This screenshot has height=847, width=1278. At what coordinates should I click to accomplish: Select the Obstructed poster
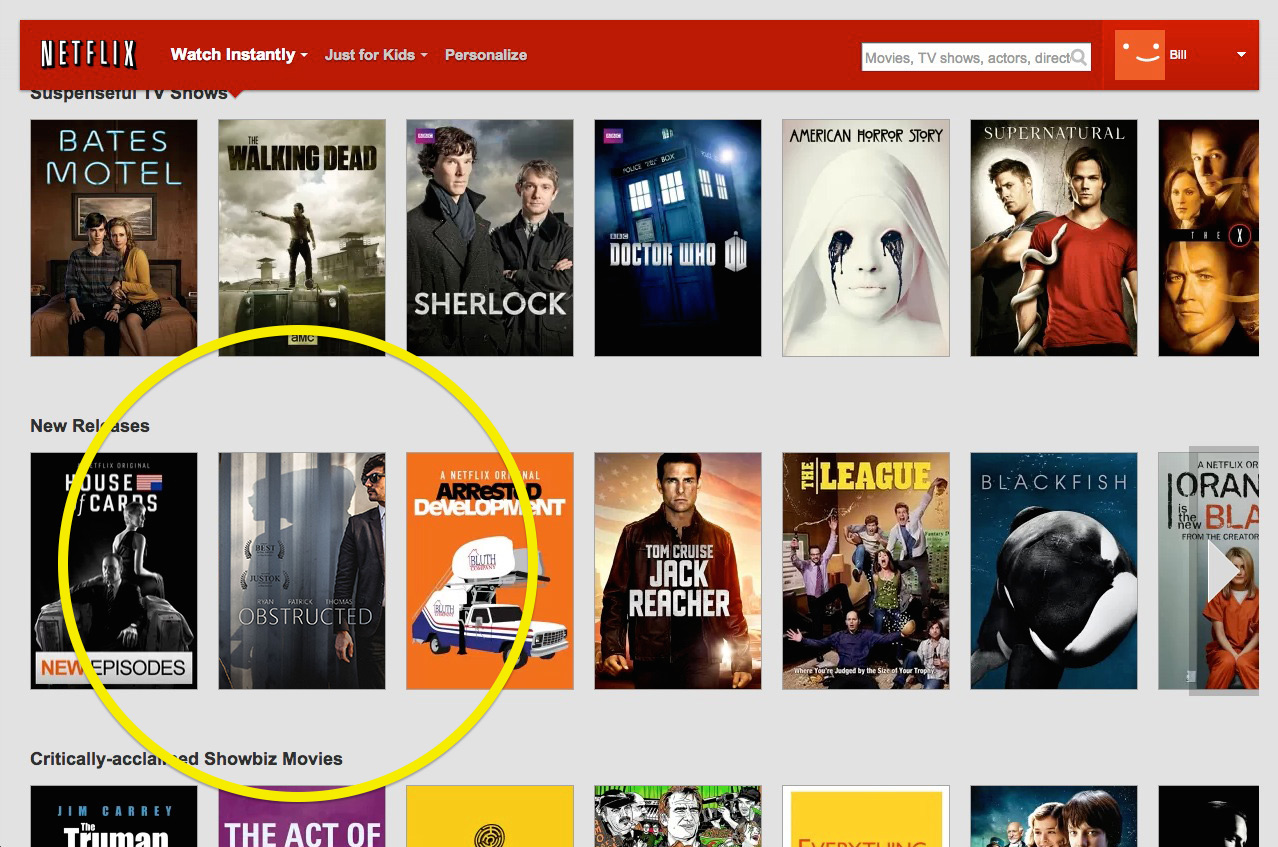(302, 571)
